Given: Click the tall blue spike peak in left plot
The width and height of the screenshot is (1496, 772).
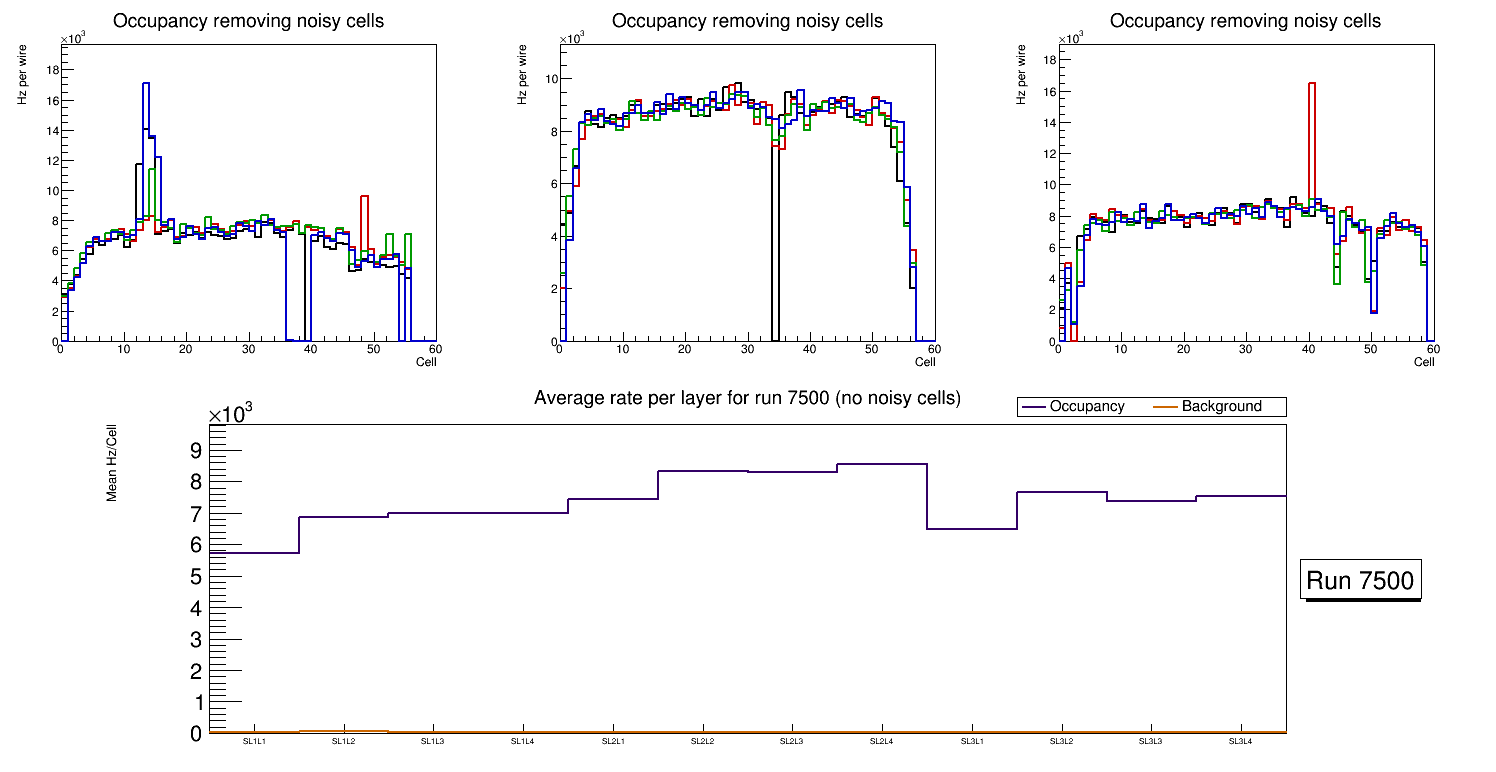Looking at the screenshot, I should [146, 84].
